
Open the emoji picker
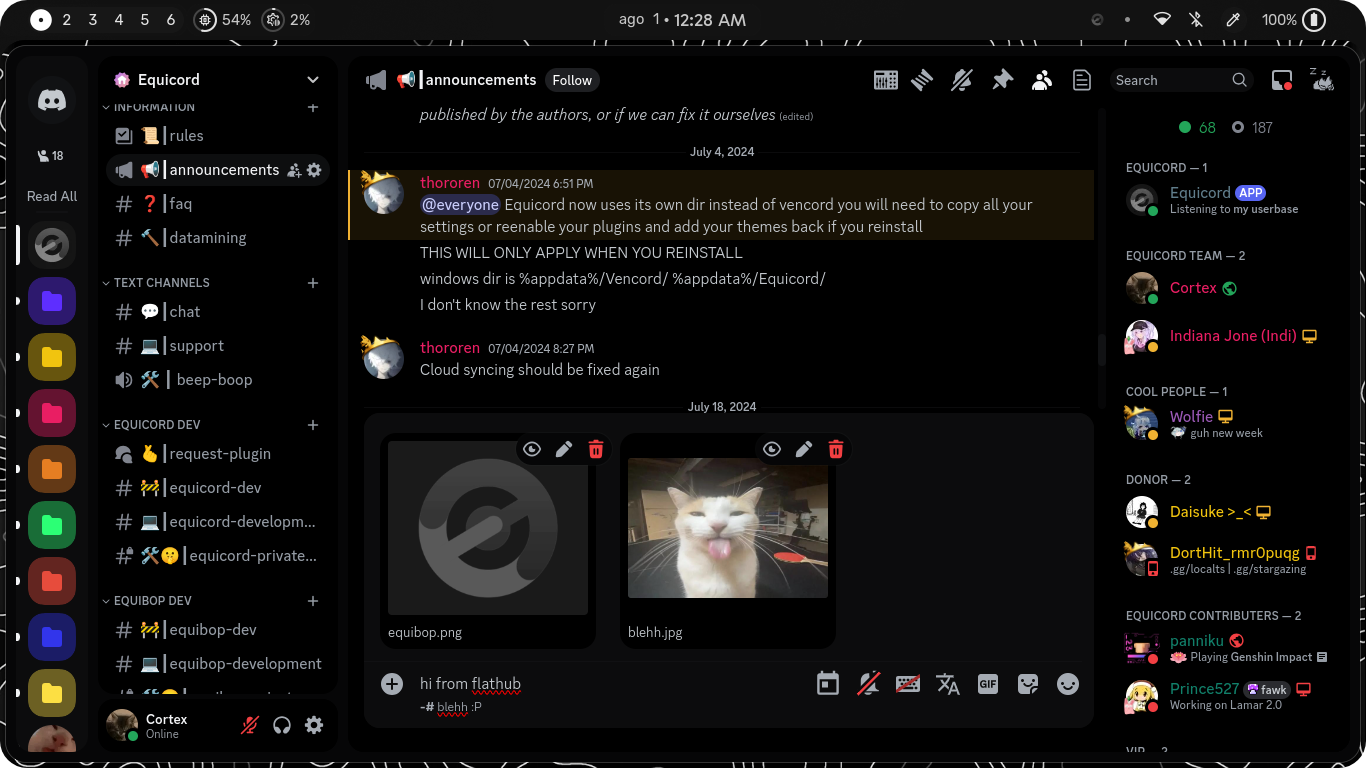coord(1068,684)
